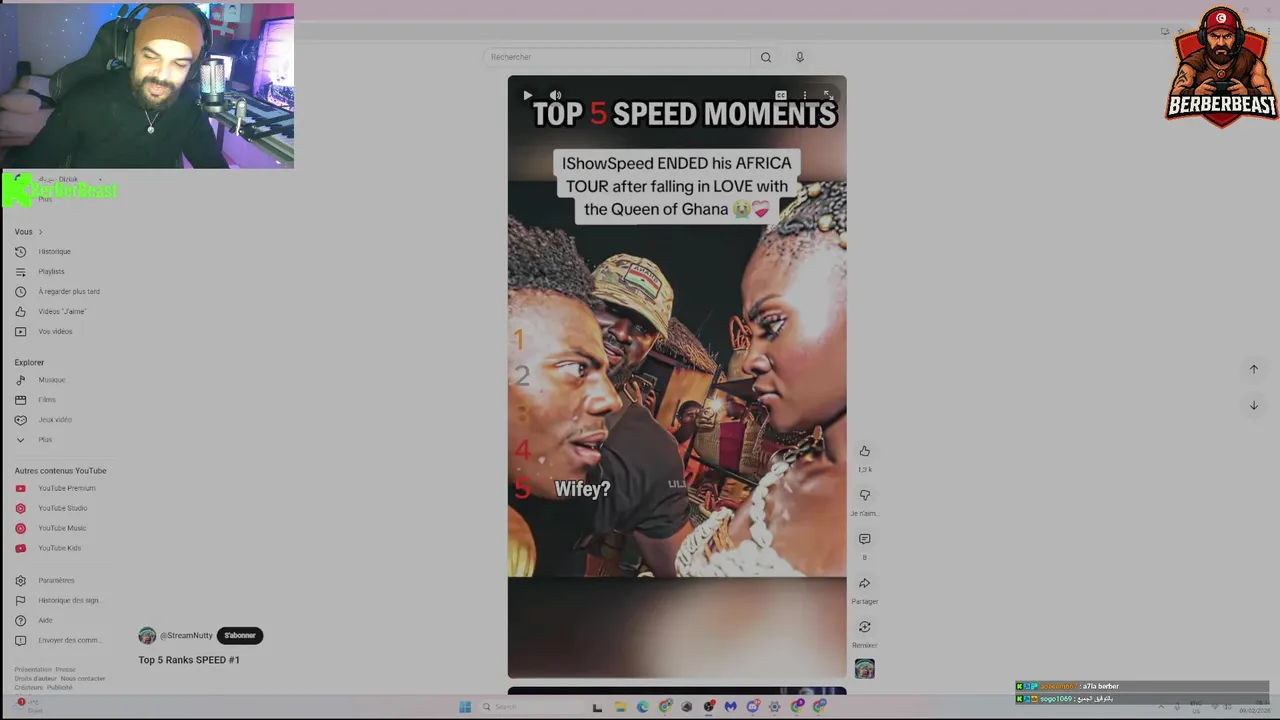The width and height of the screenshot is (1280, 720).
Task: Open the Windows Start menu
Action: pyautogui.click(x=465, y=707)
